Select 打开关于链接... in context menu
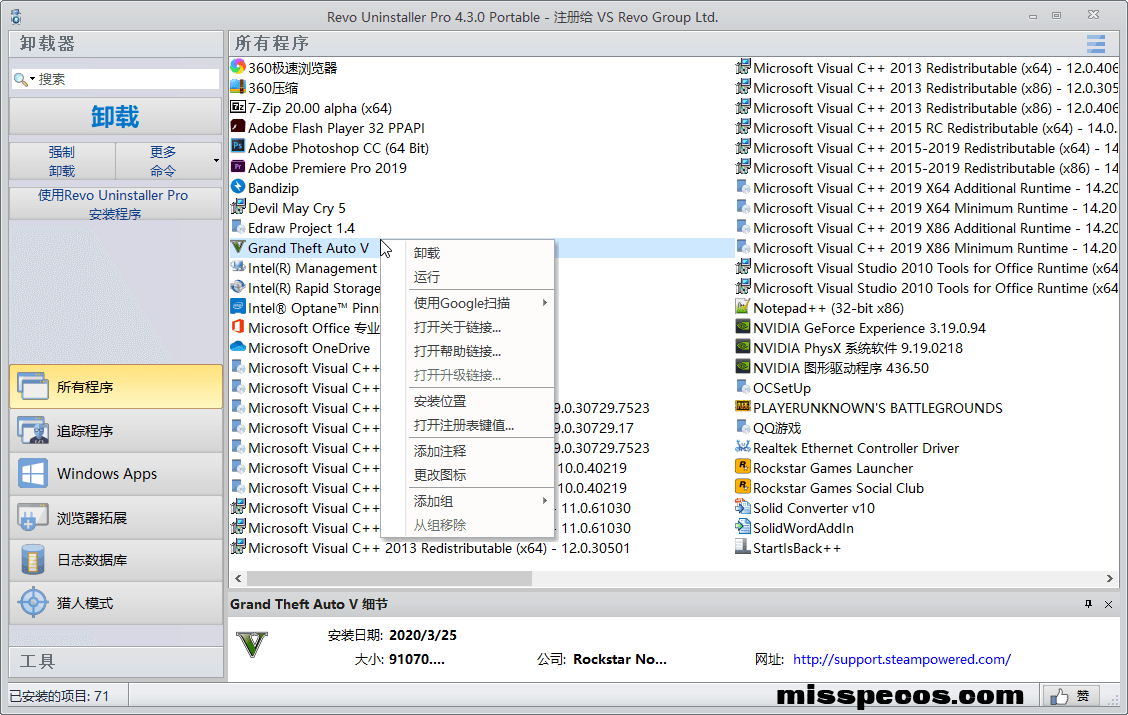 [x=458, y=327]
